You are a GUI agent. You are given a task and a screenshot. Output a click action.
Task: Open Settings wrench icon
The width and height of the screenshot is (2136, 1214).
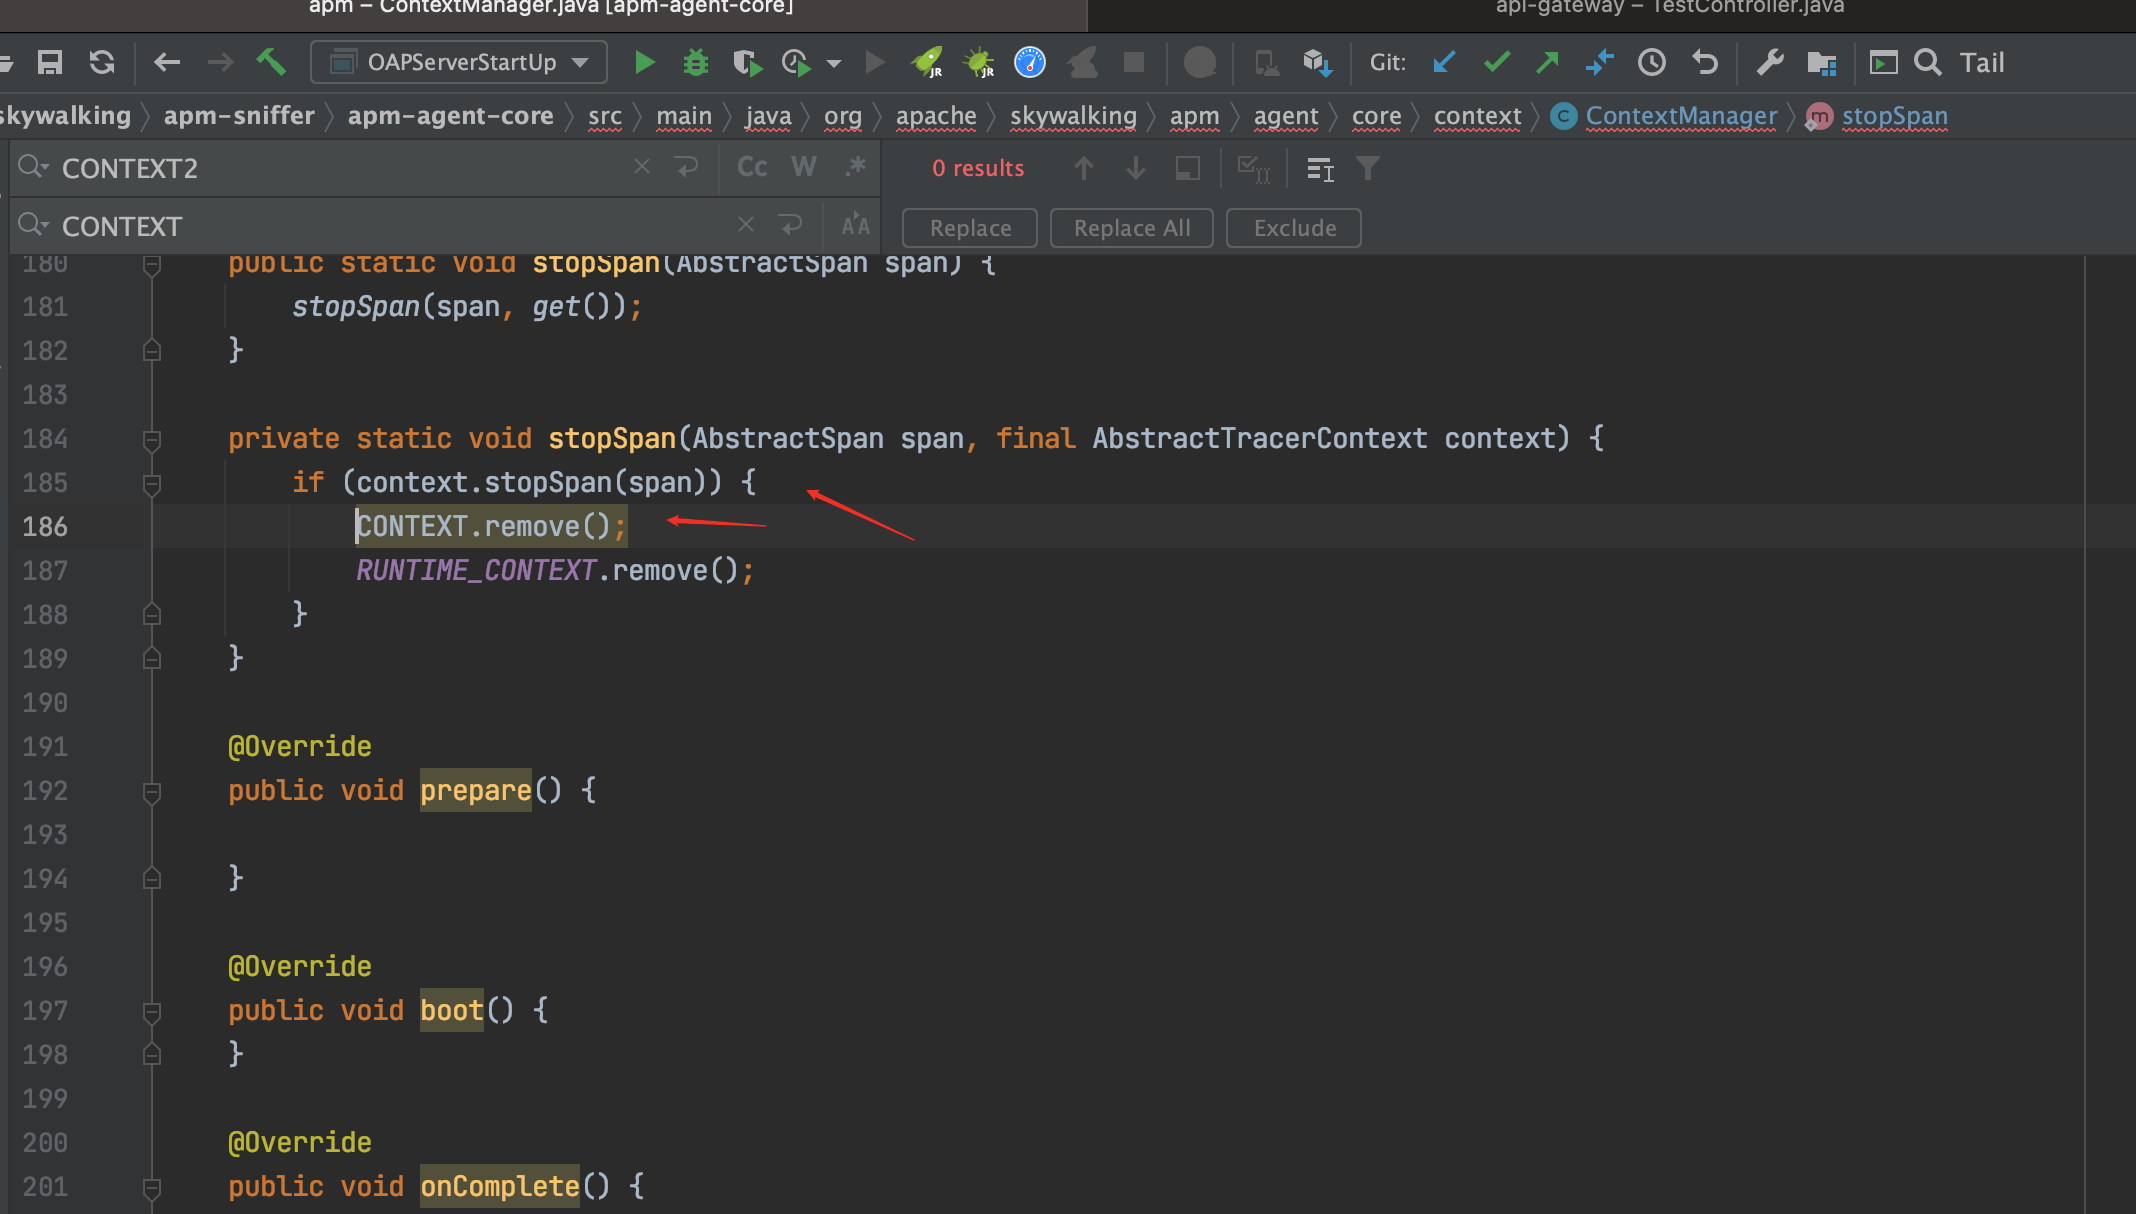tap(1770, 63)
